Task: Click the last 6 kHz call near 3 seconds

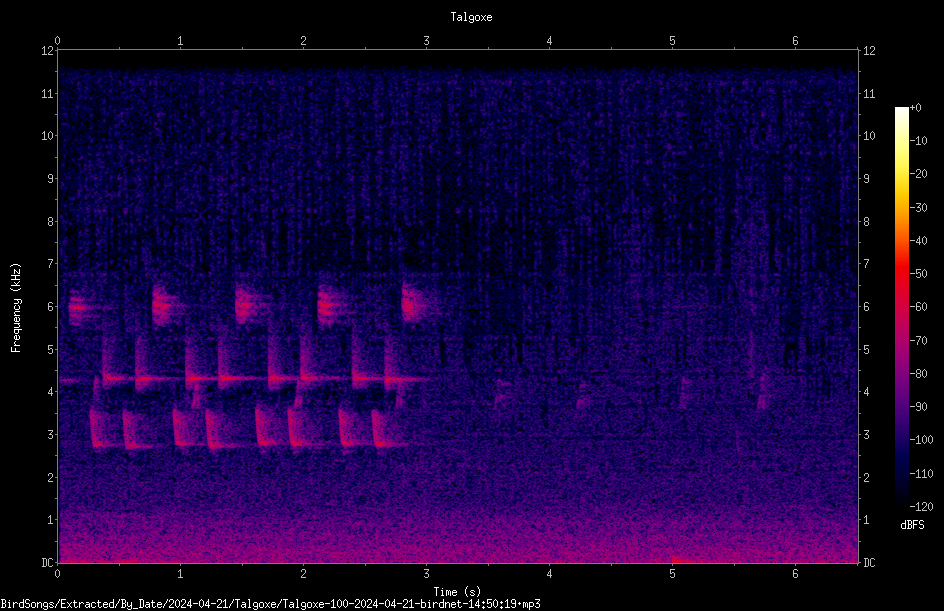Action: click(413, 304)
